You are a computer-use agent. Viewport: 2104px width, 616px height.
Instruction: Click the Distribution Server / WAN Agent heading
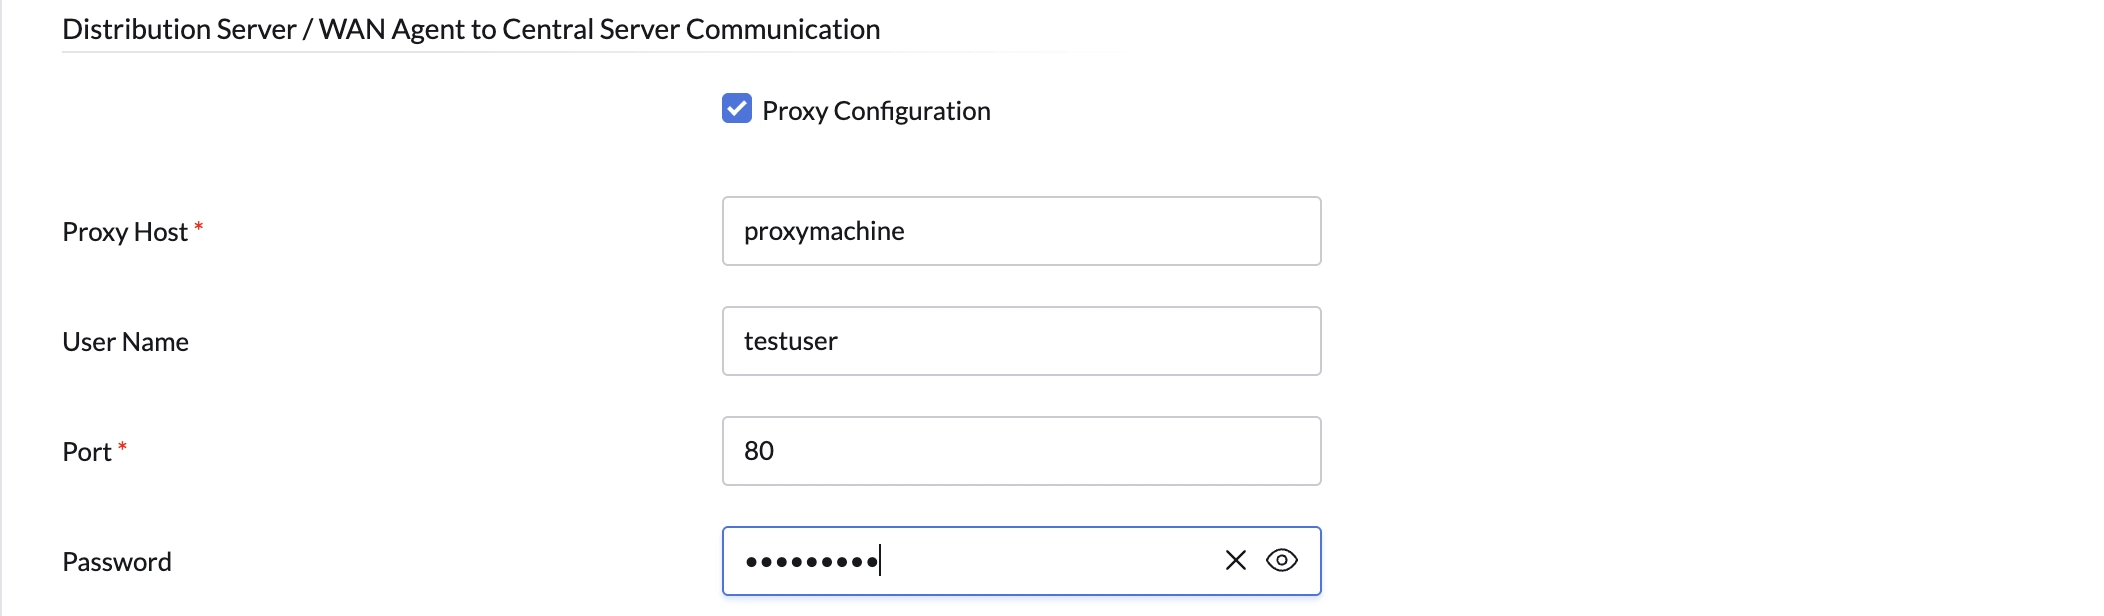click(x=470, y=29)
